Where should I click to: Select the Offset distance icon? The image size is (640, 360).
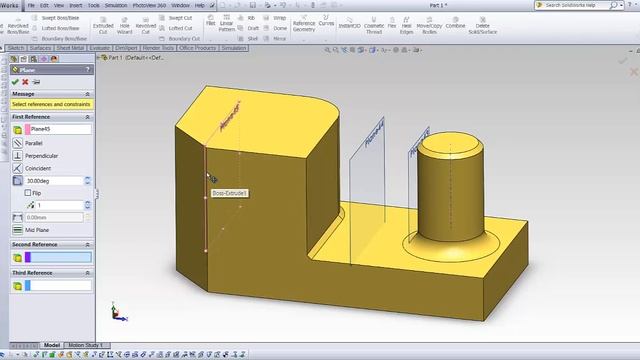(x=18, y=218)
